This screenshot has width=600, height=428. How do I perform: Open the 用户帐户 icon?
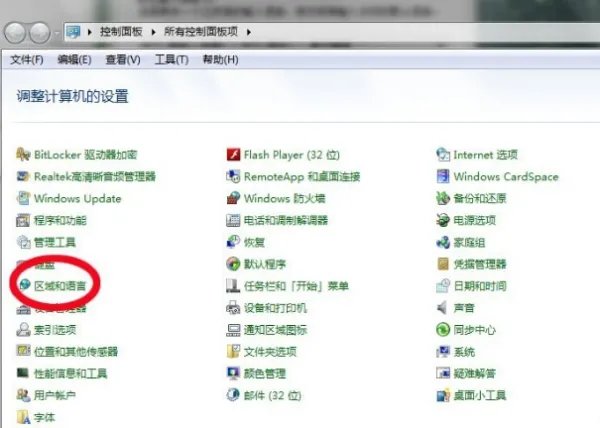pos(23,395)
